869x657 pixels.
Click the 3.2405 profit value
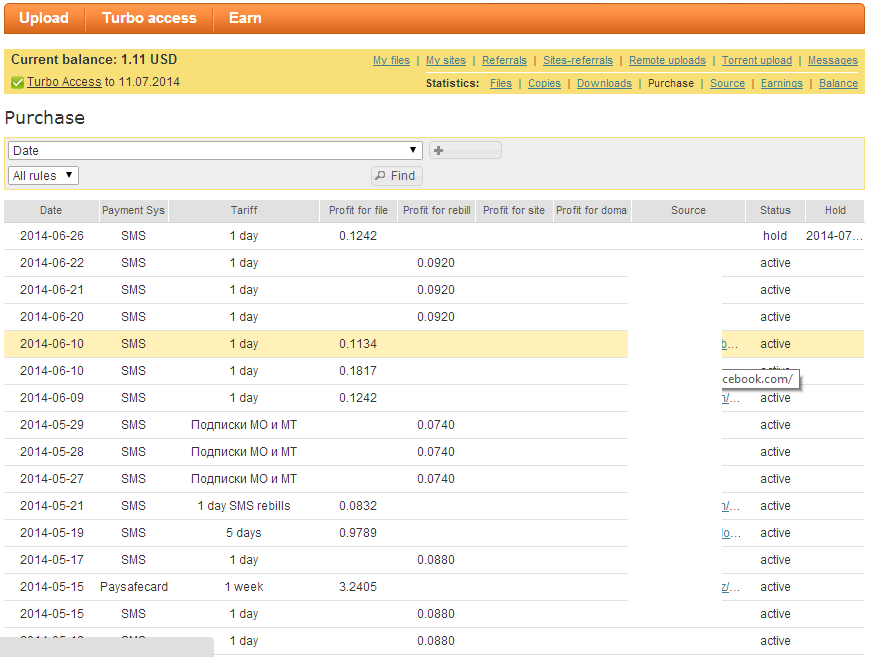pyautogui.click(x=358, y=587)
